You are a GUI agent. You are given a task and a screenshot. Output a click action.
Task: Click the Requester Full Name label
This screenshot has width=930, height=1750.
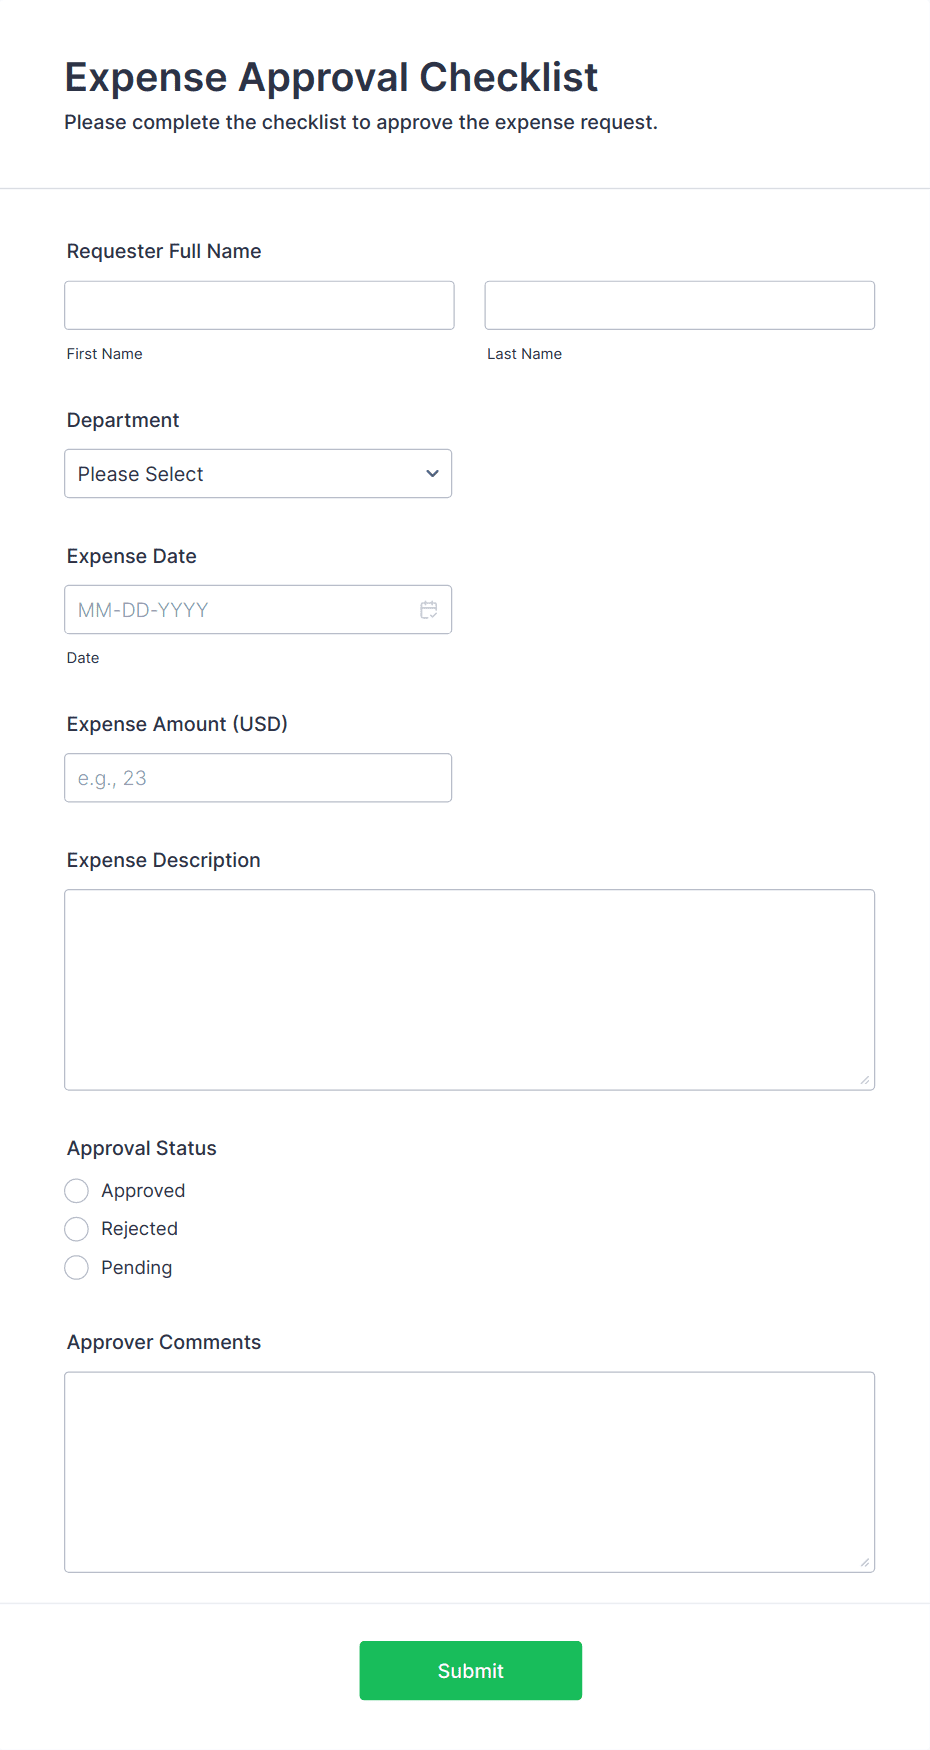coord(164,251)
